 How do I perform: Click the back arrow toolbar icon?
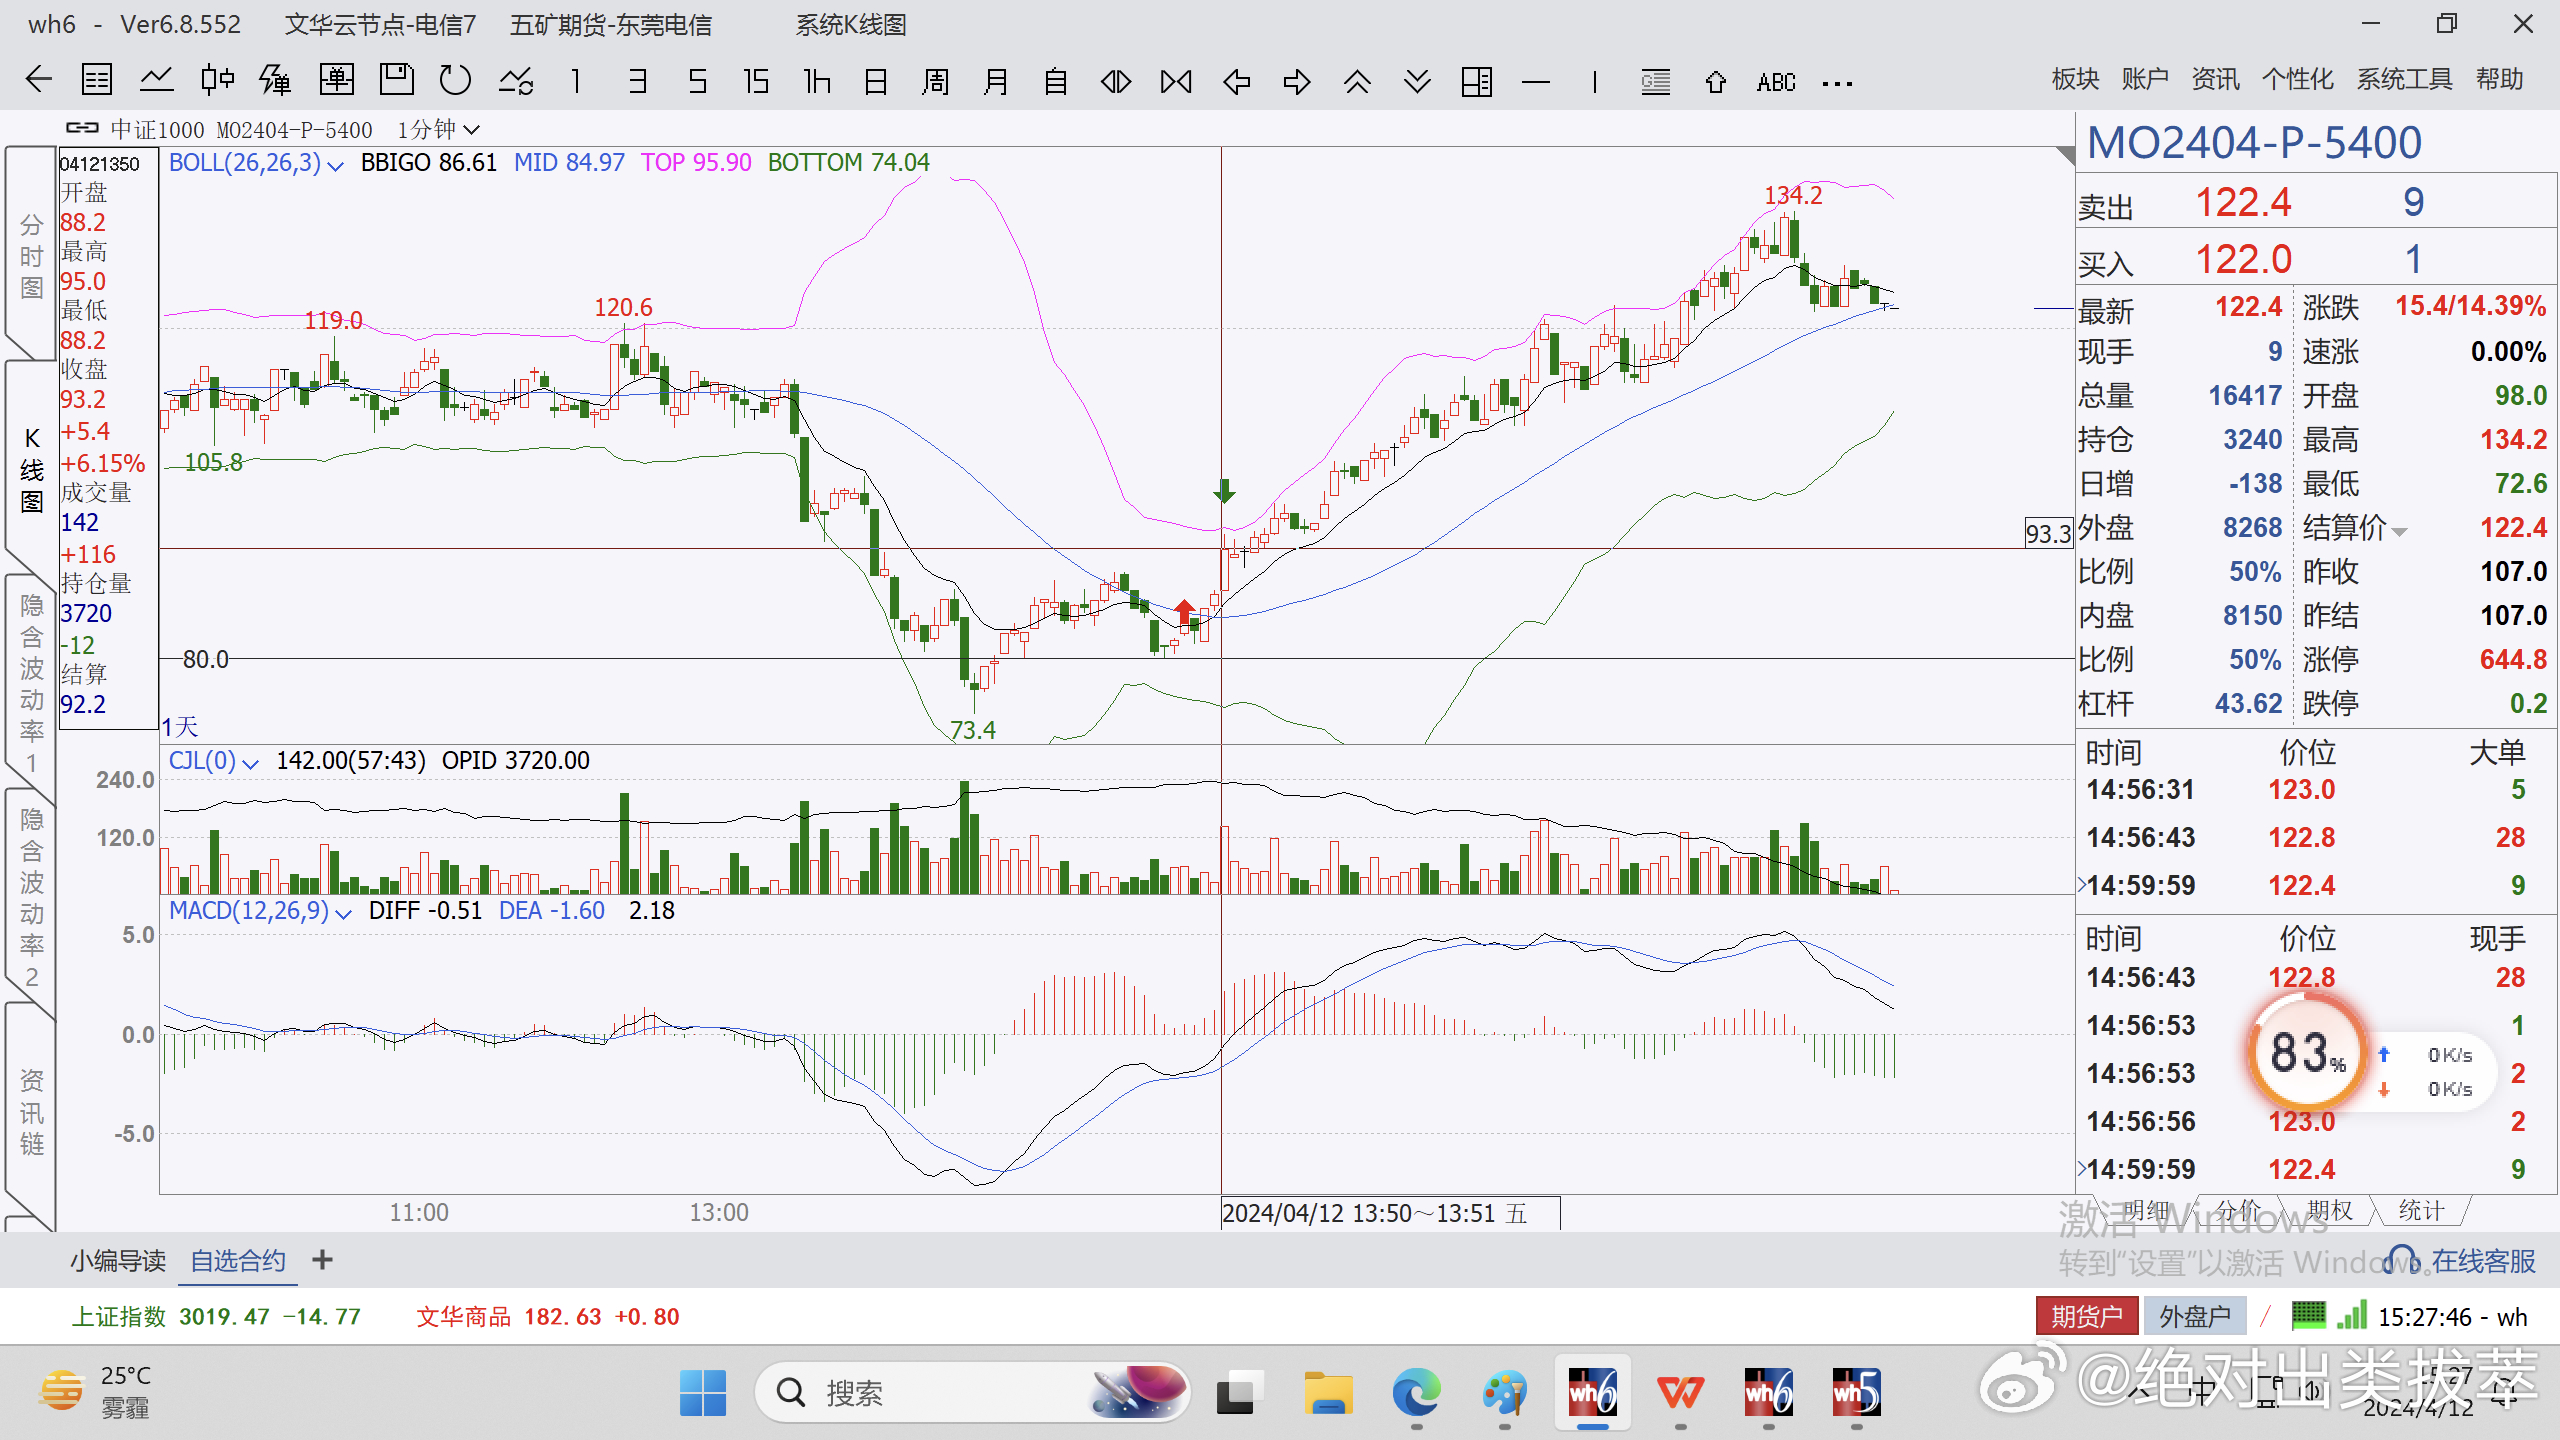pos(38,80)
